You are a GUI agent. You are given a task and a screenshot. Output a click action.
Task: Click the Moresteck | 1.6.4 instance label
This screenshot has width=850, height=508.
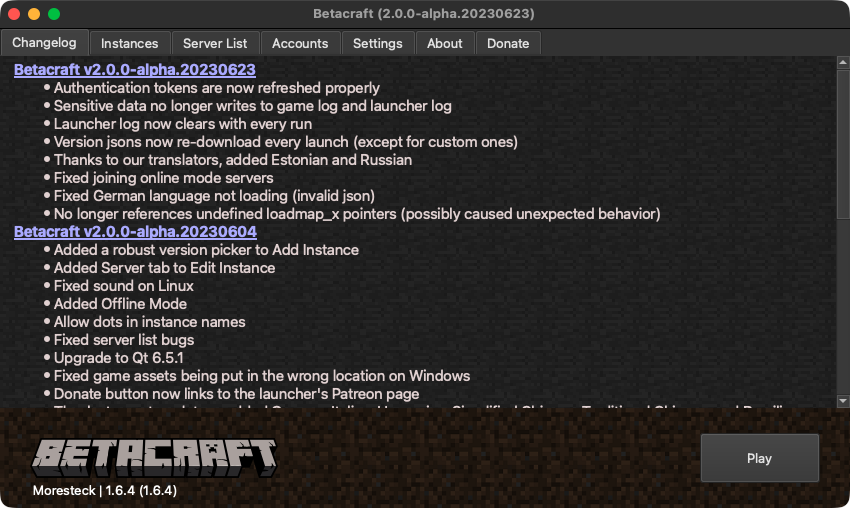click(105, 491)
